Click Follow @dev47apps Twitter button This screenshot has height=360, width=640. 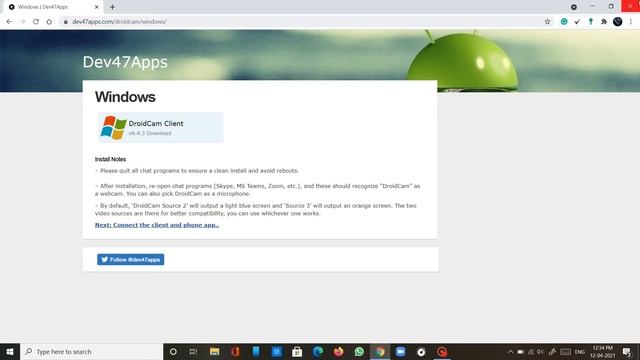point(131,260)
